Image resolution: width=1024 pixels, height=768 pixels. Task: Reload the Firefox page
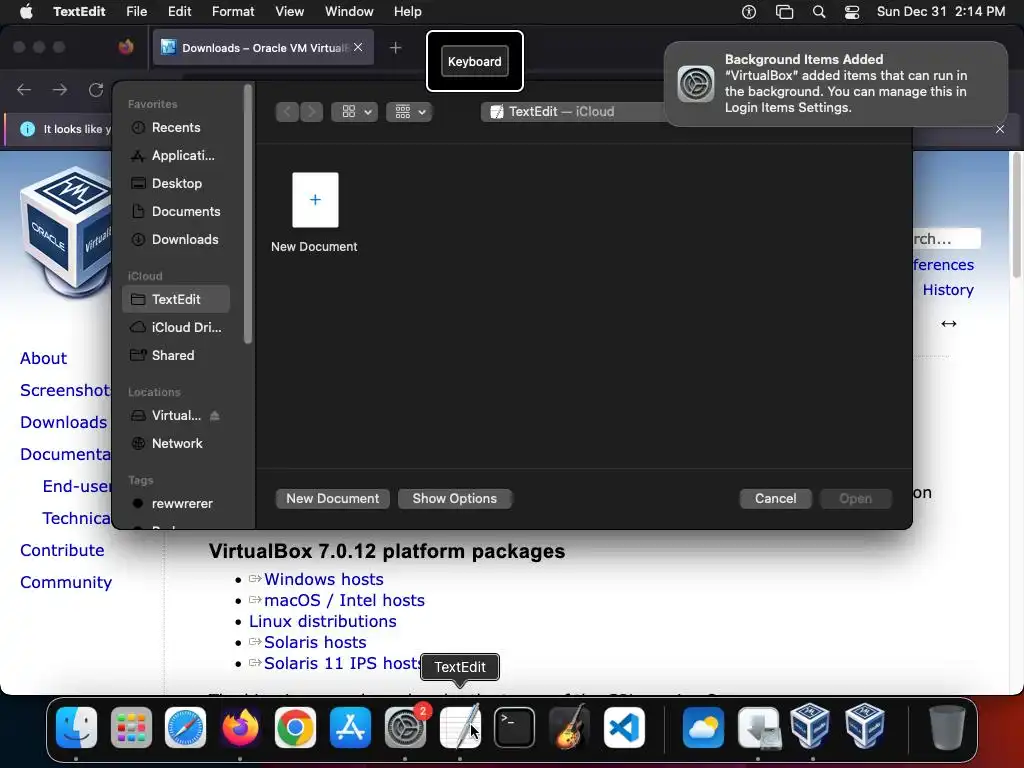(96, 89)
